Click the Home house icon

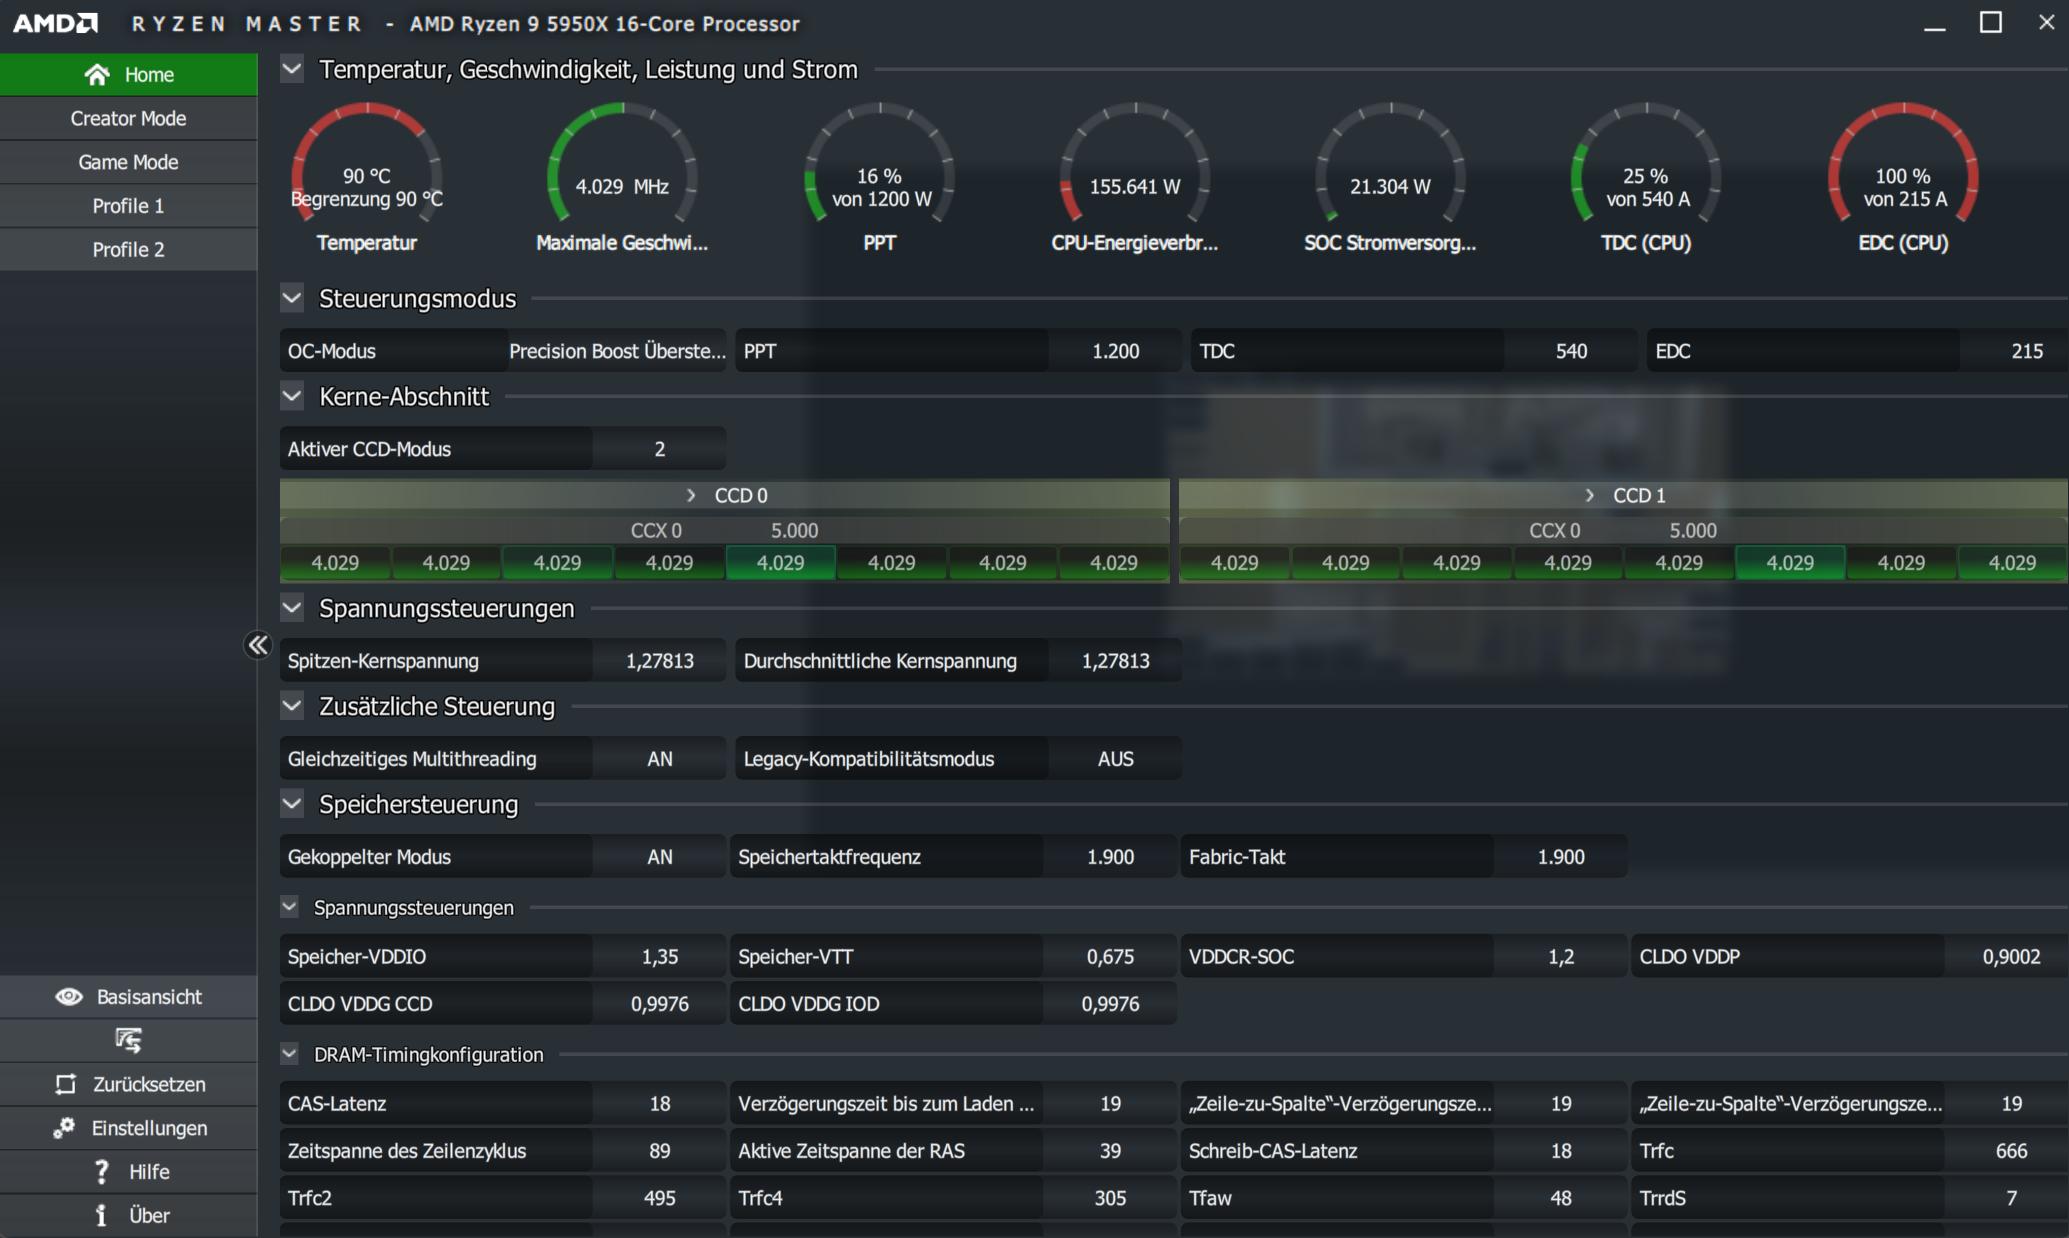[x=97, y=75]
